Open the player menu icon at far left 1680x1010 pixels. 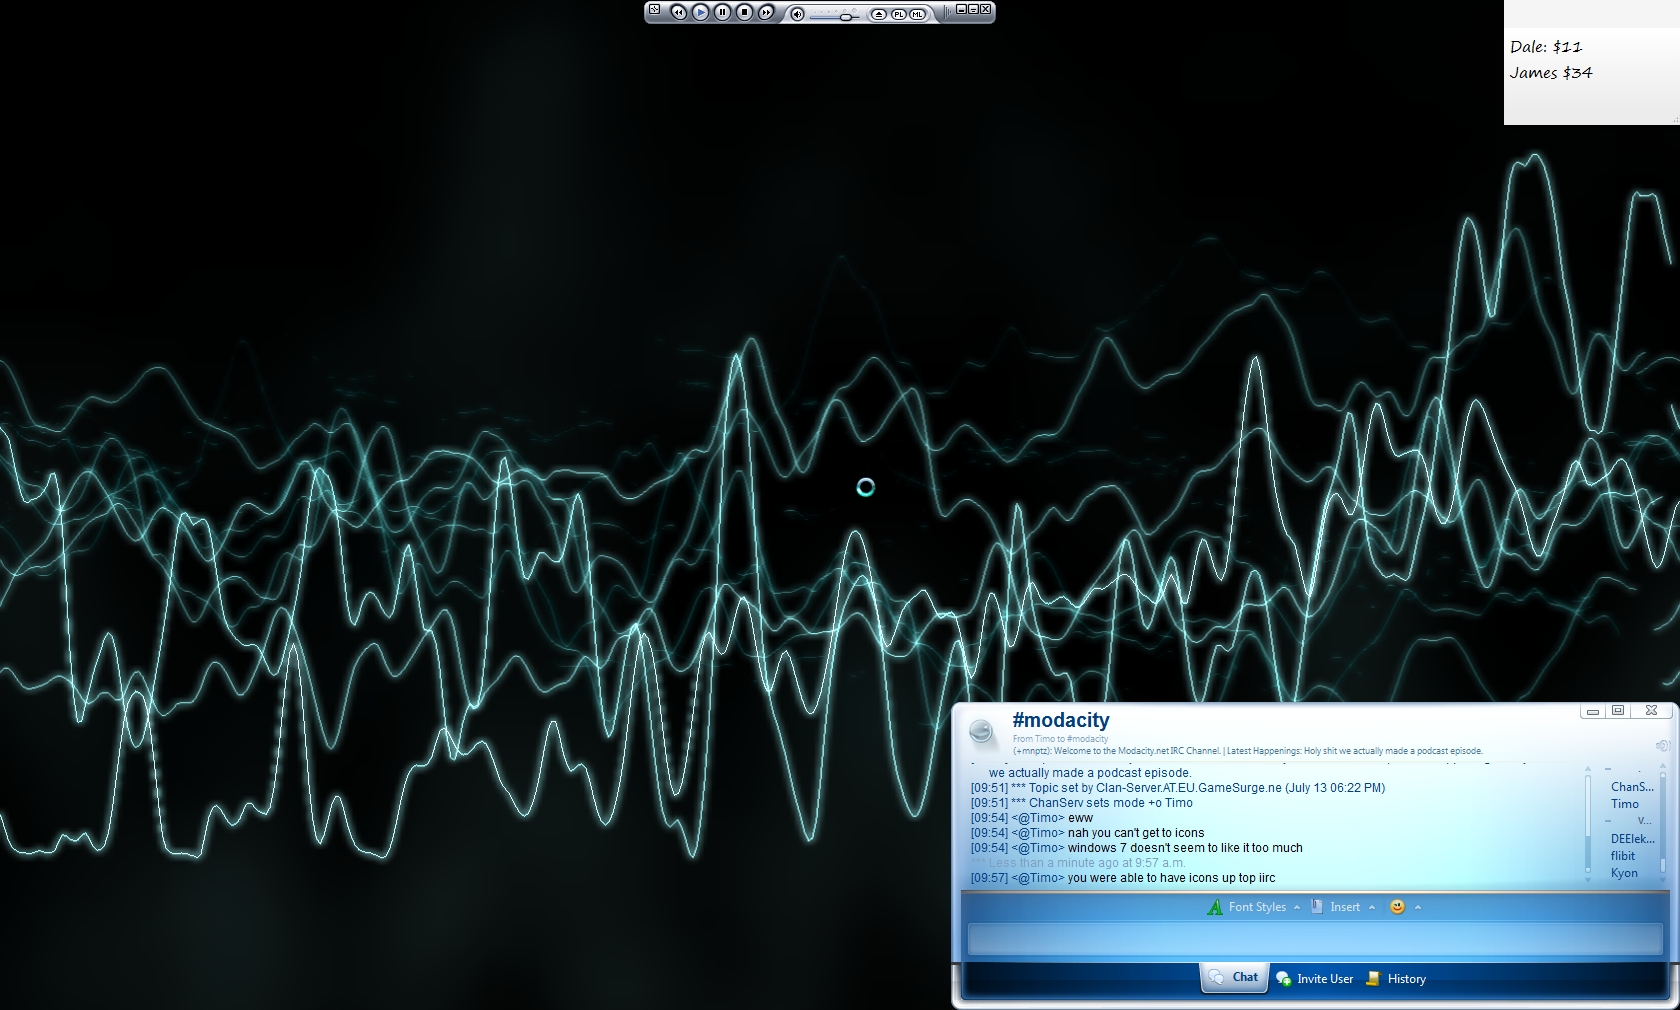654,10
